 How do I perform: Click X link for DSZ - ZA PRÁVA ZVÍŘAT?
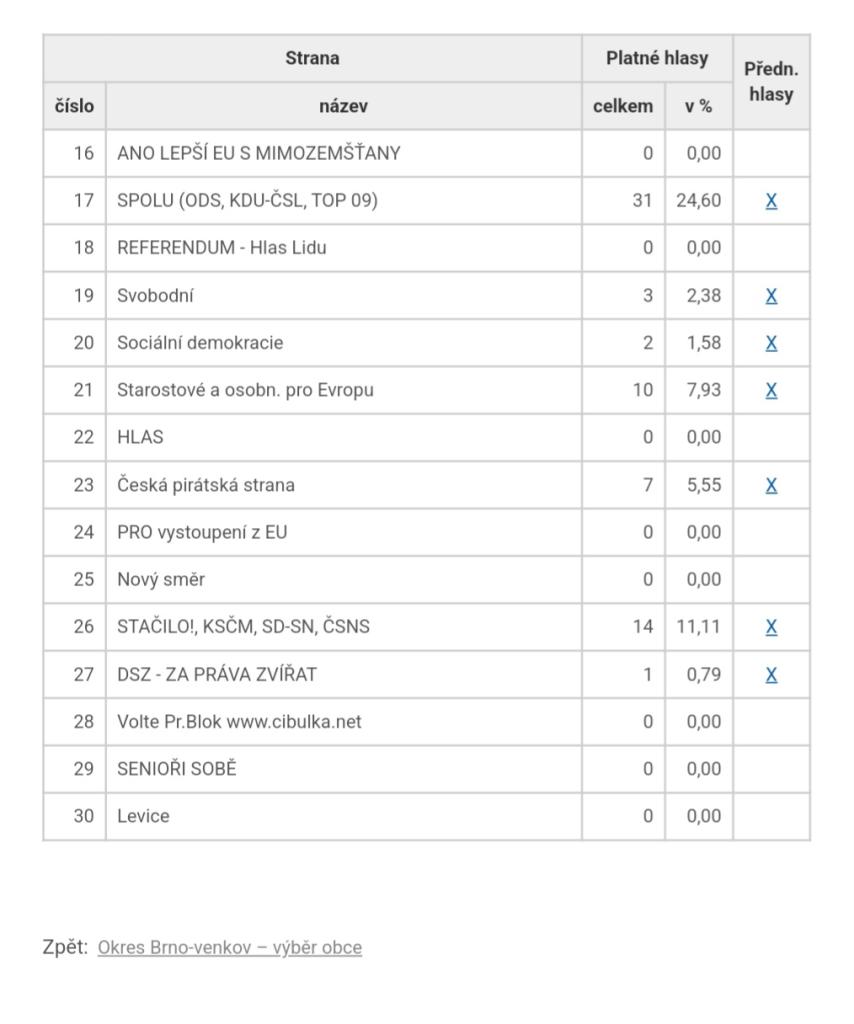click(x=771, y=675)
